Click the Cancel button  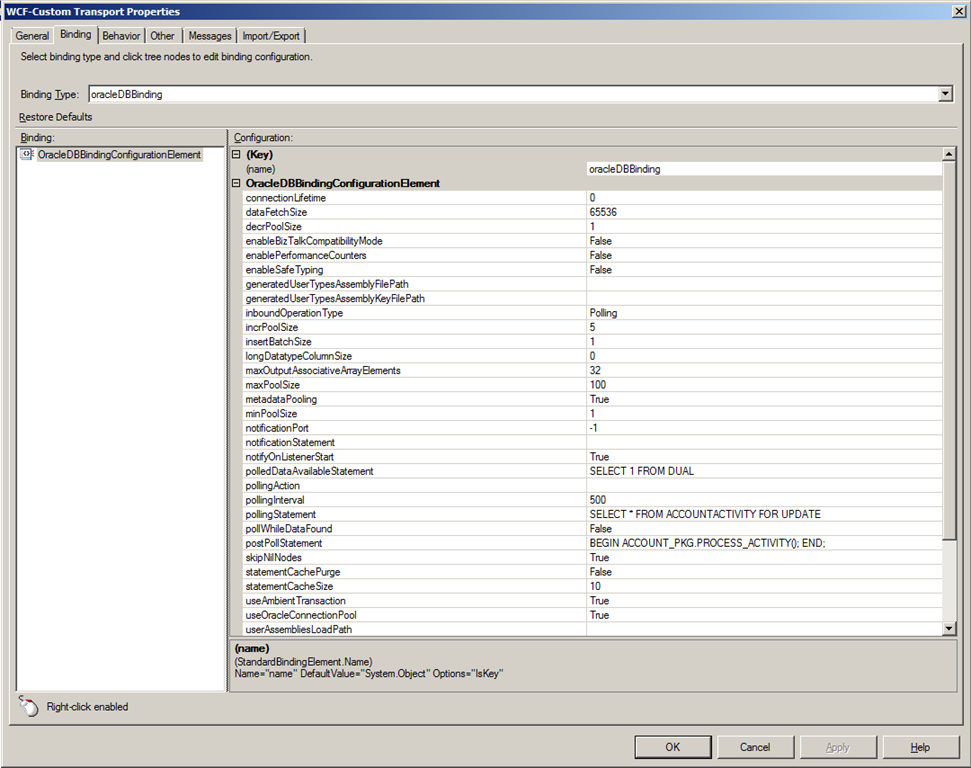(x=755, y=747)
